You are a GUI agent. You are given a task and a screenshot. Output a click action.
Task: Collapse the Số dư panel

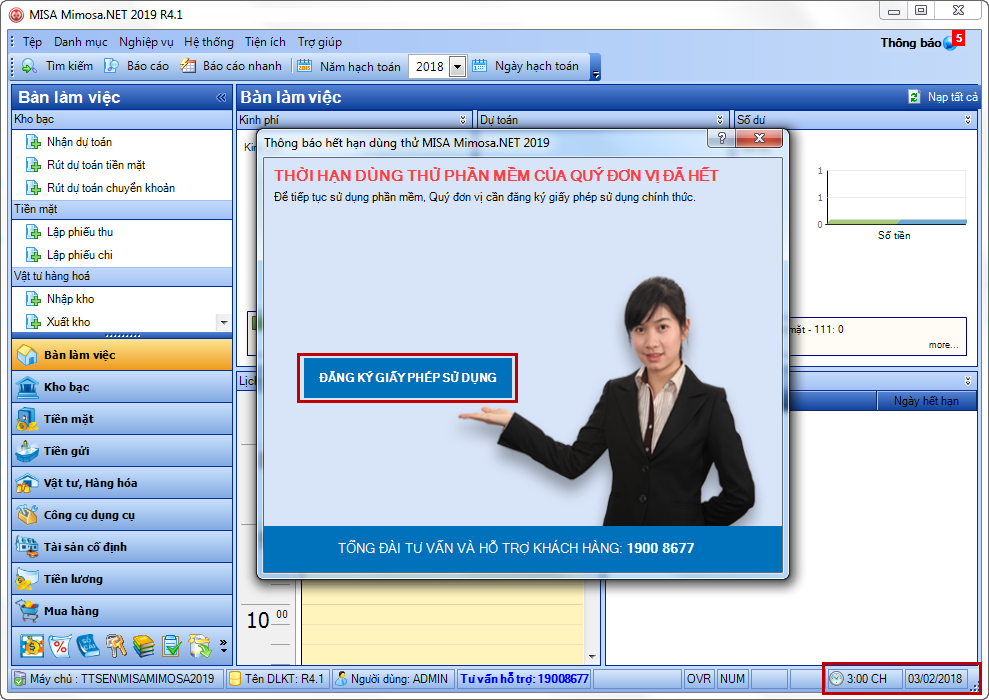(x=968, y=120)
